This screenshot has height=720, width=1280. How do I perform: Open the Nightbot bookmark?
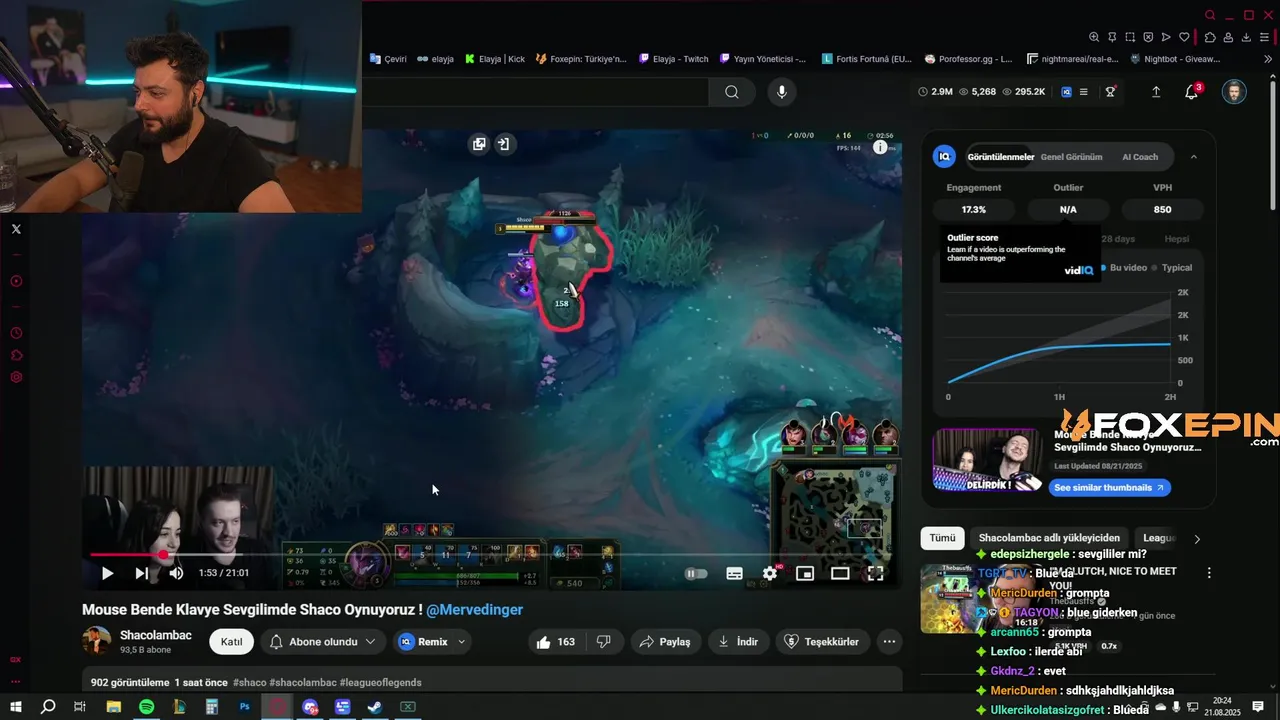click(1174, 59)
